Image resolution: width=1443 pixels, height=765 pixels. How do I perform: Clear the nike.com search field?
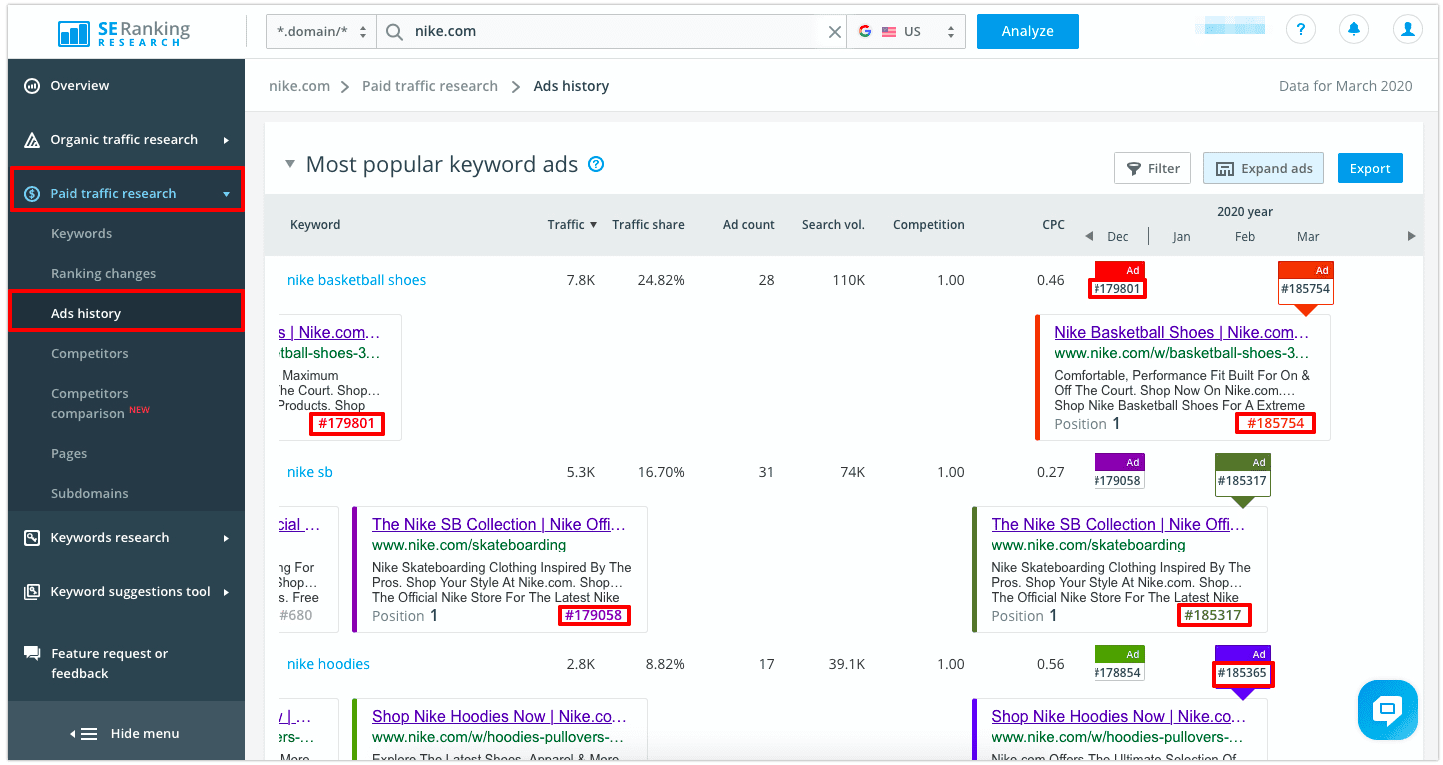835,32
